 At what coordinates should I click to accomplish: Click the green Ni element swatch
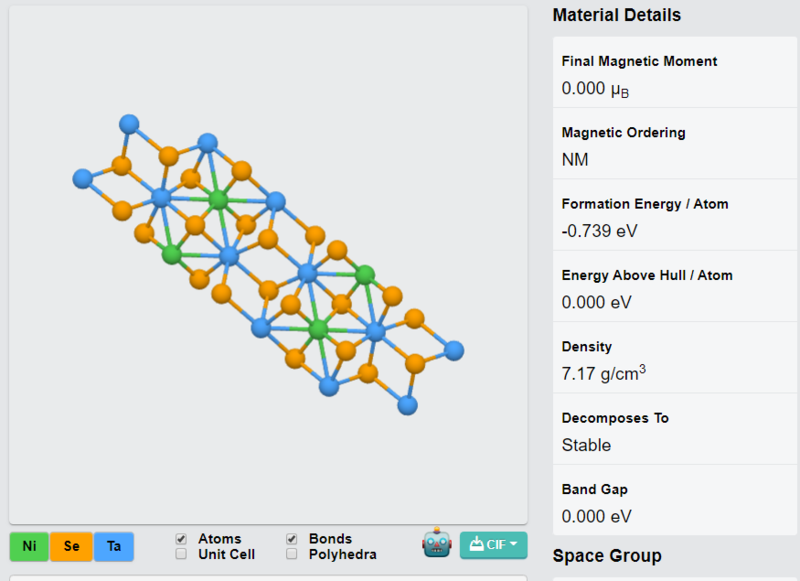tap(29, 546)
